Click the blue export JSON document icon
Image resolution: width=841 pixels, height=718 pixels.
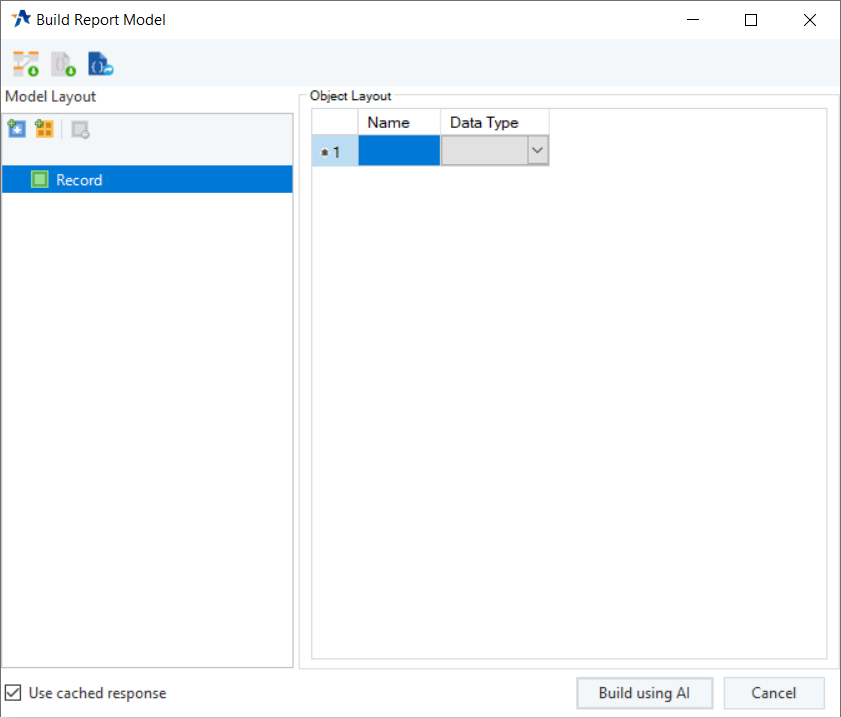[x=101, y=65]
